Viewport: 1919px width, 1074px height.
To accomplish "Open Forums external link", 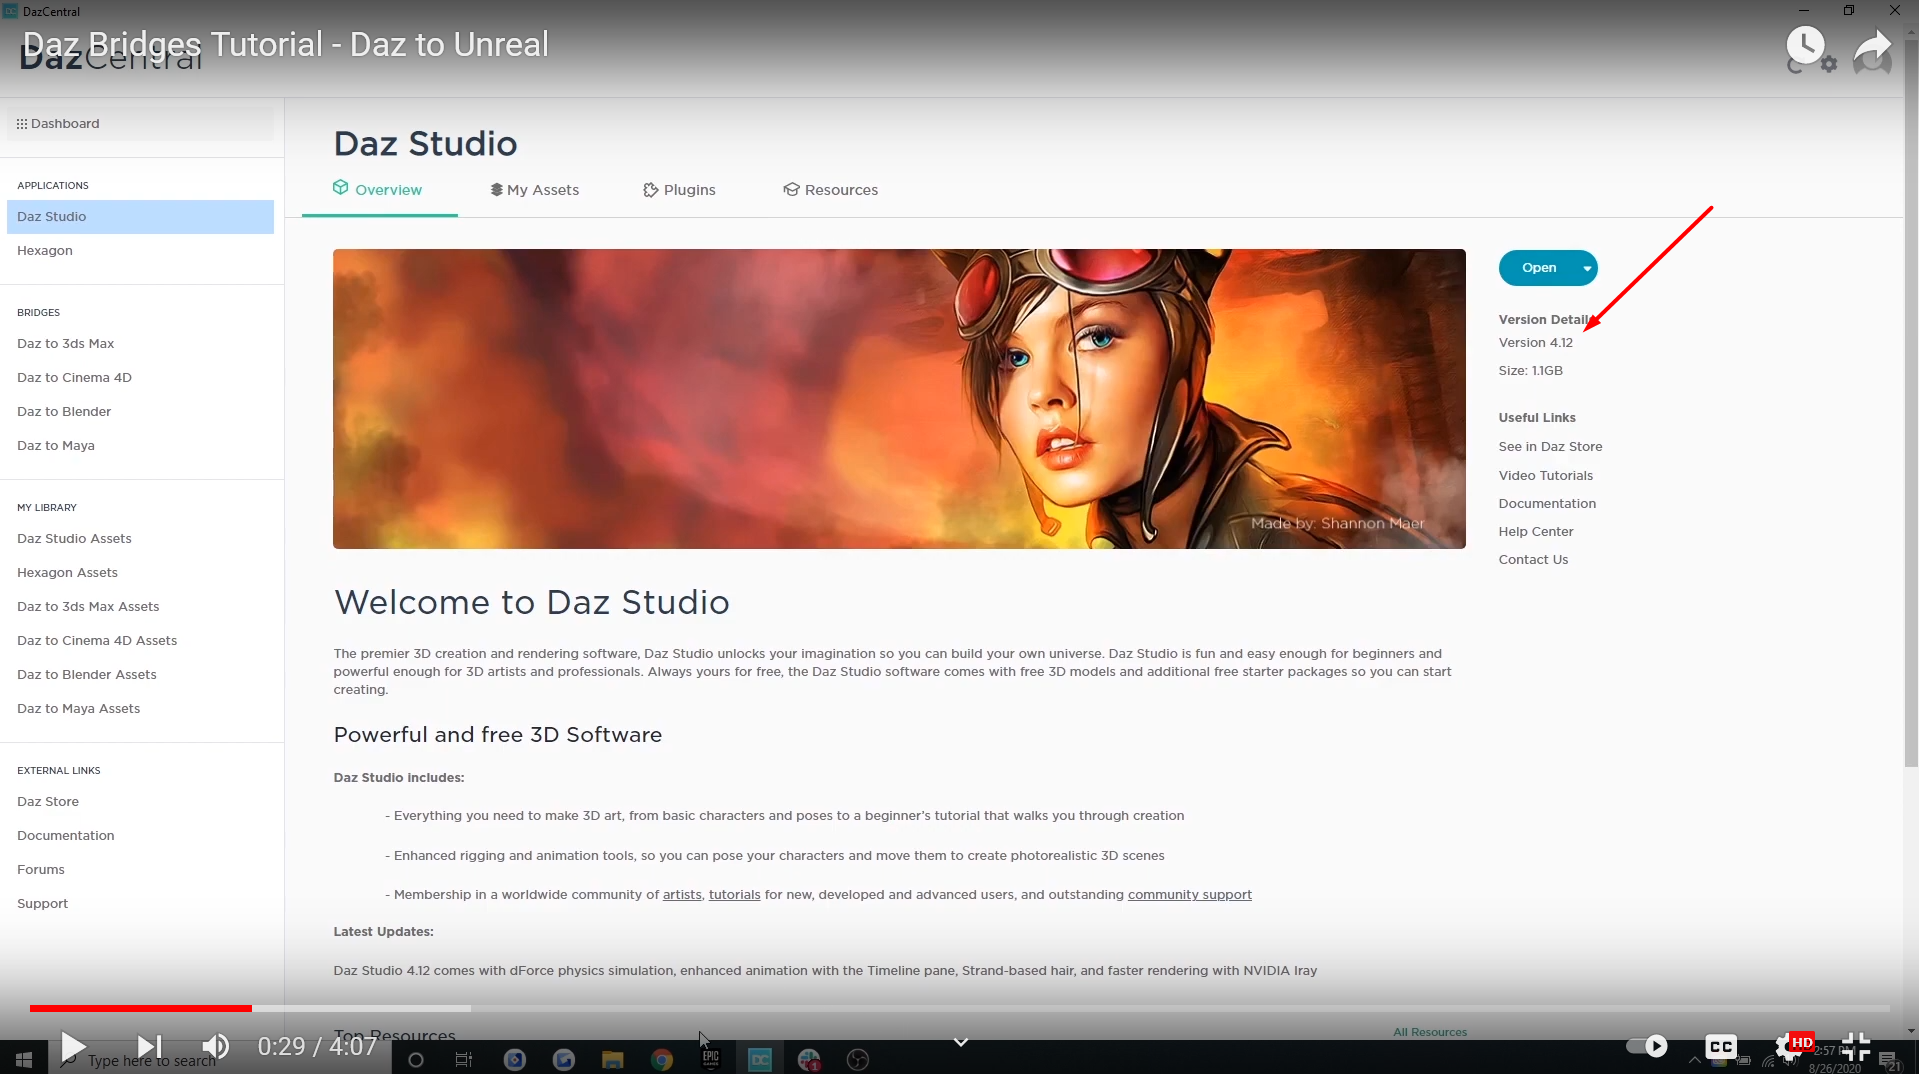I will point(41,870).
